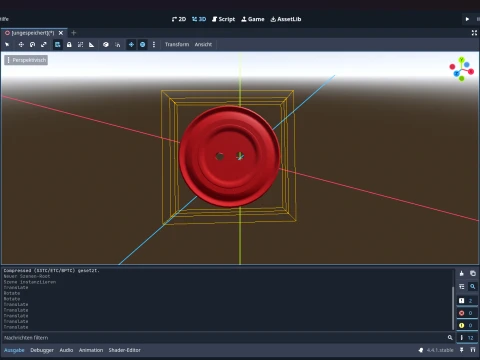Toggle standard messages filter showing 2
480x360 pixels.
(x=467, y=300)
